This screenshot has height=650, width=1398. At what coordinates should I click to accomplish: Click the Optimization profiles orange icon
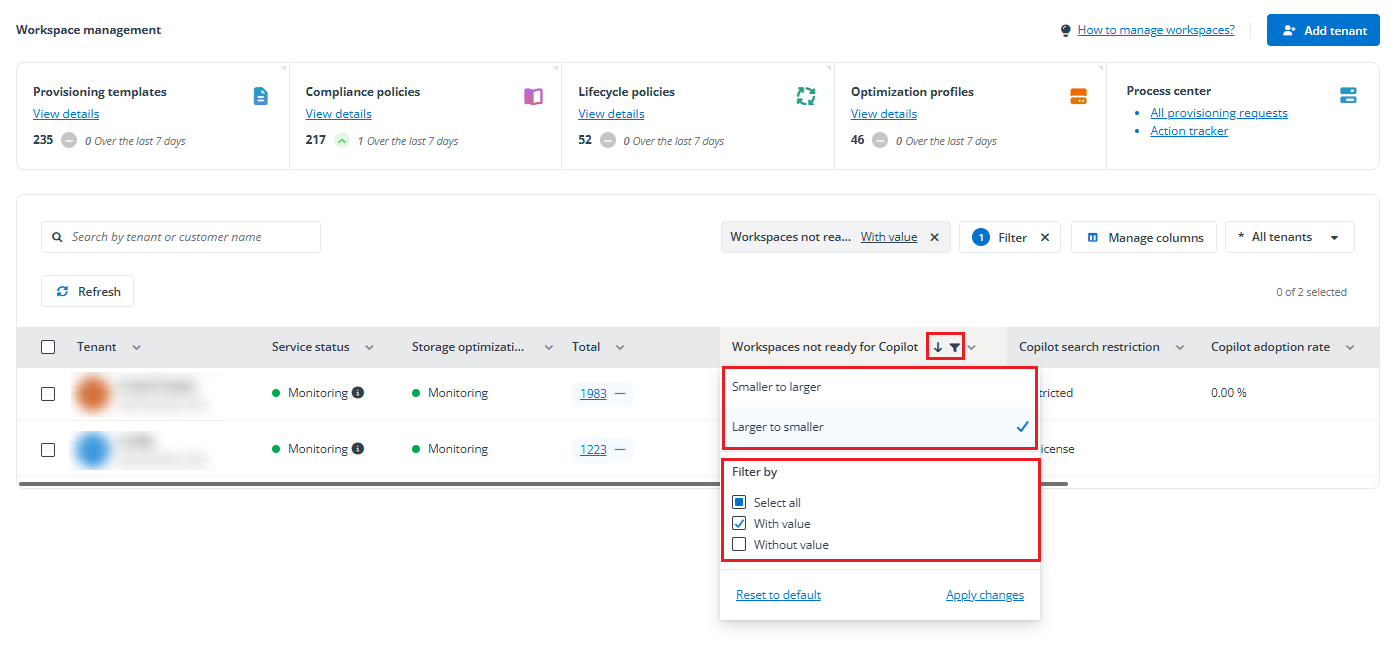[x=1078, y=96]
